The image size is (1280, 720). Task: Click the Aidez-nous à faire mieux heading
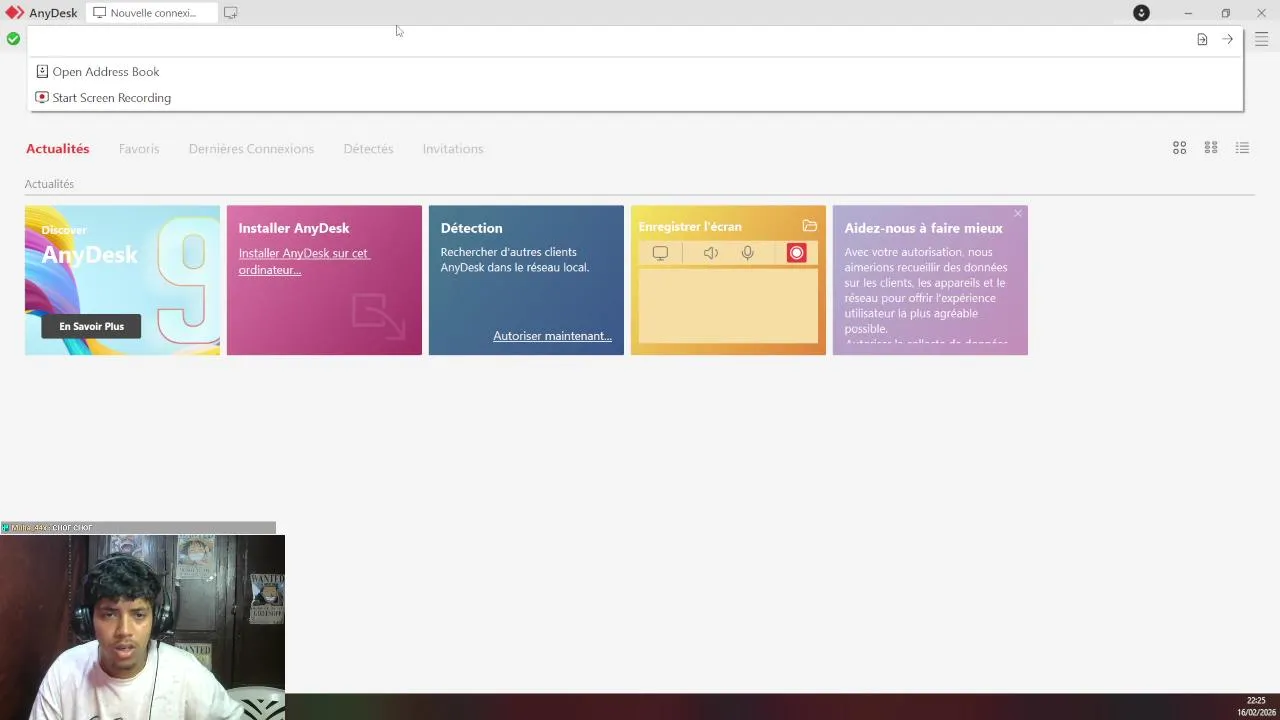tap(923, 228)
